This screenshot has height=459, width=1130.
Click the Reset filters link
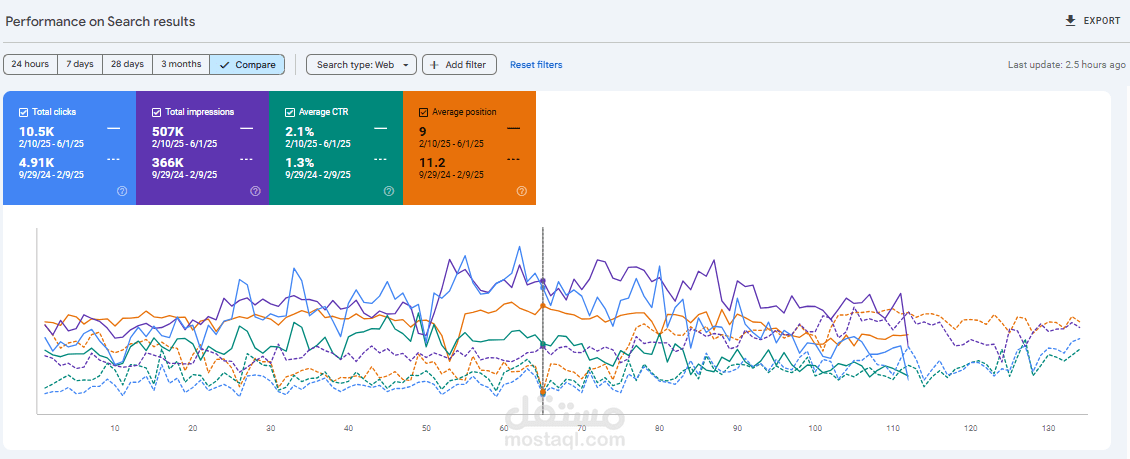click(536, 65)
